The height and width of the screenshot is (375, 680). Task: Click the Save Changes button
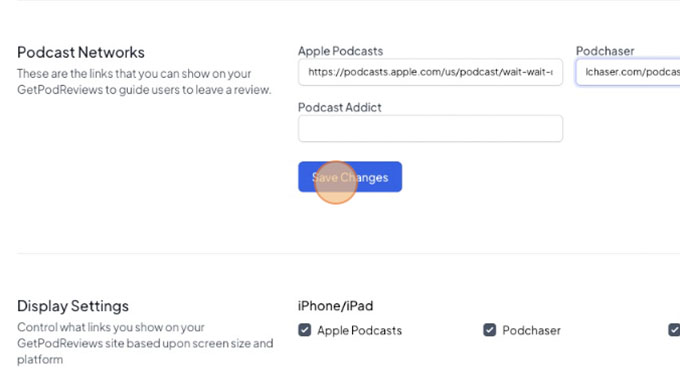(350, 176)
